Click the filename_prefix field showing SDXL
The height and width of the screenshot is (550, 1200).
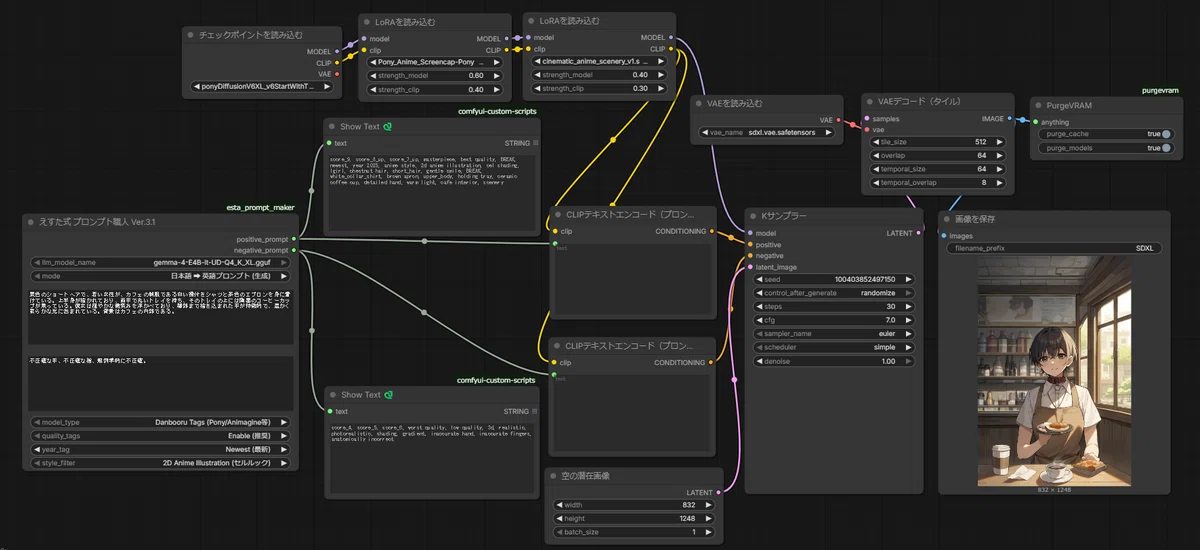[1054, 248]
